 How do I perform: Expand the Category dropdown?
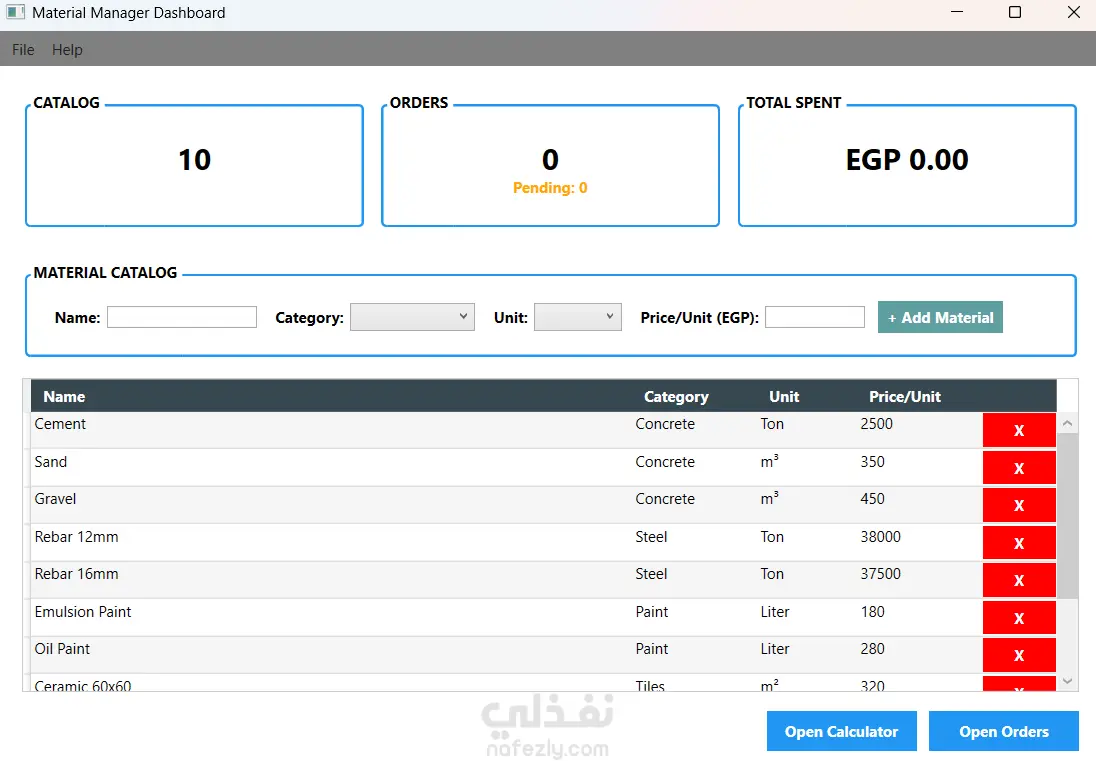[x=412, y=317]
